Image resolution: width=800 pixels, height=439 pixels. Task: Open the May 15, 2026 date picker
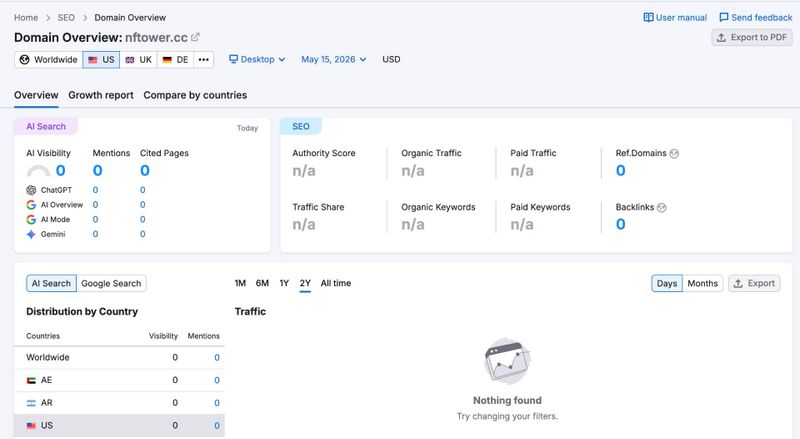pos(334,59)
